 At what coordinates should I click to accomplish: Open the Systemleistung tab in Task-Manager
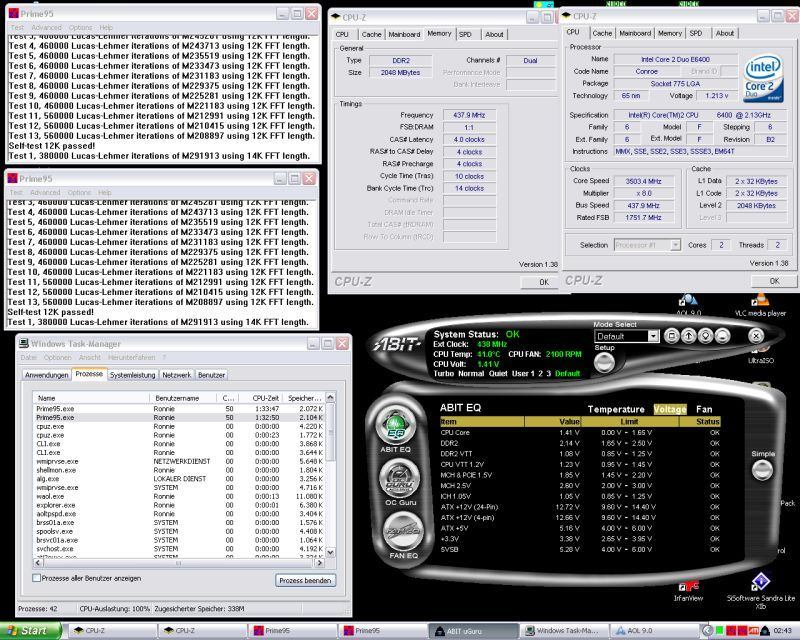pyautogui.click(x=132, y=375)
